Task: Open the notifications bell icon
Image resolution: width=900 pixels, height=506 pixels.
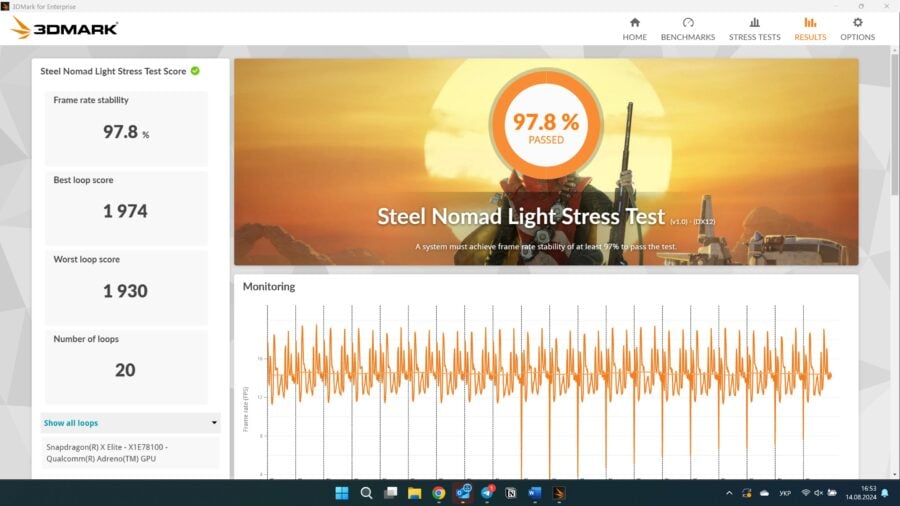Action: click(885, 493)
